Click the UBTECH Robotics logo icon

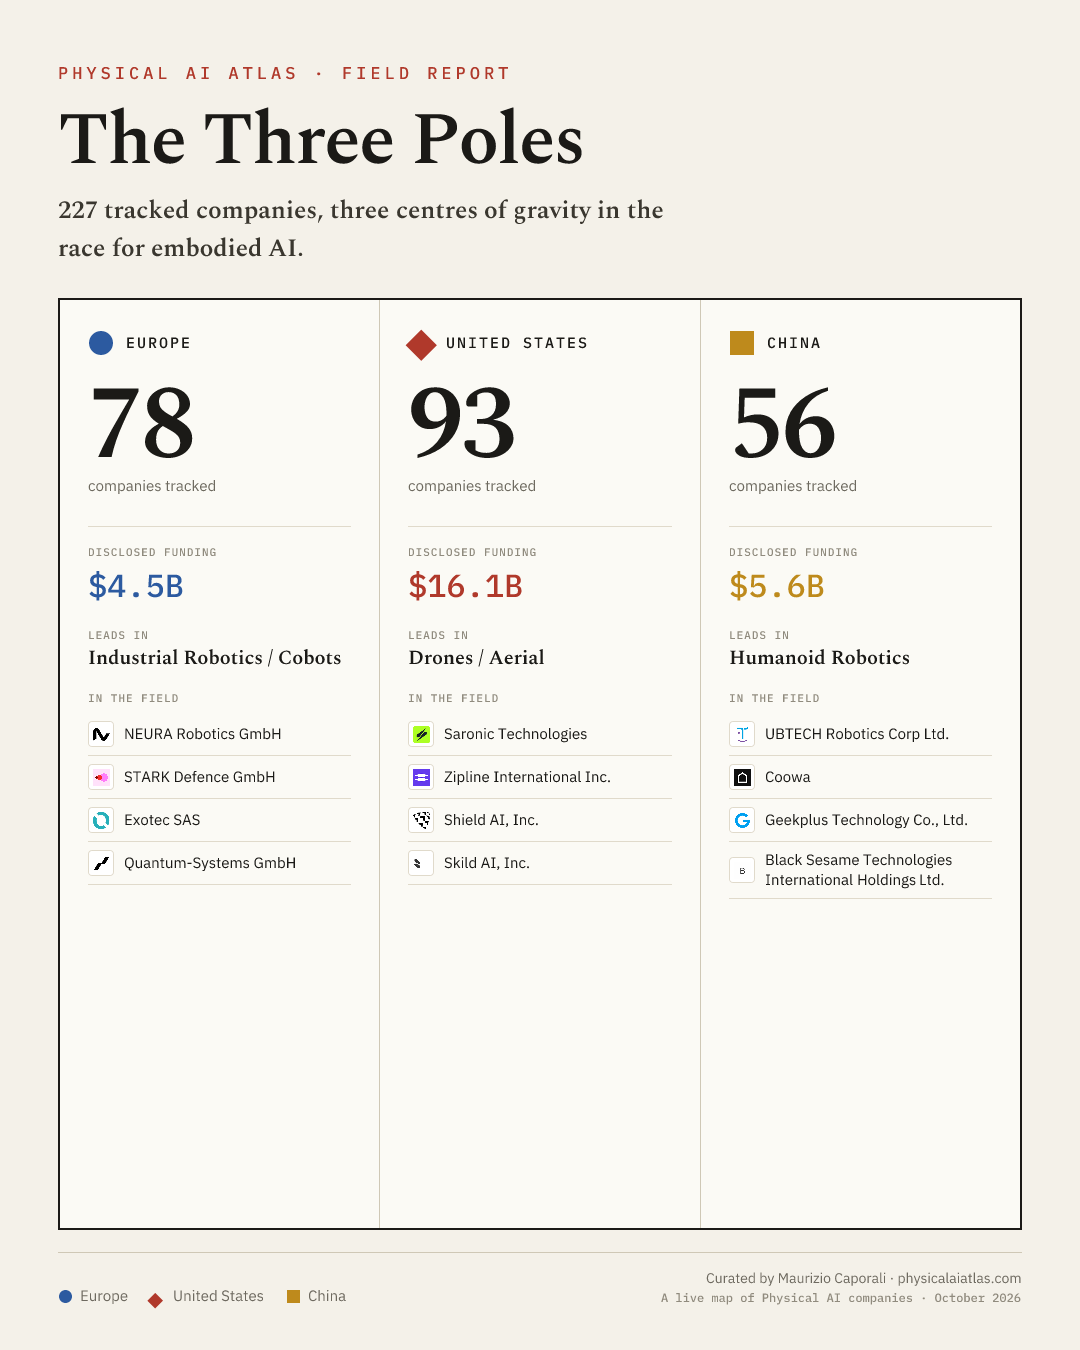742,734
